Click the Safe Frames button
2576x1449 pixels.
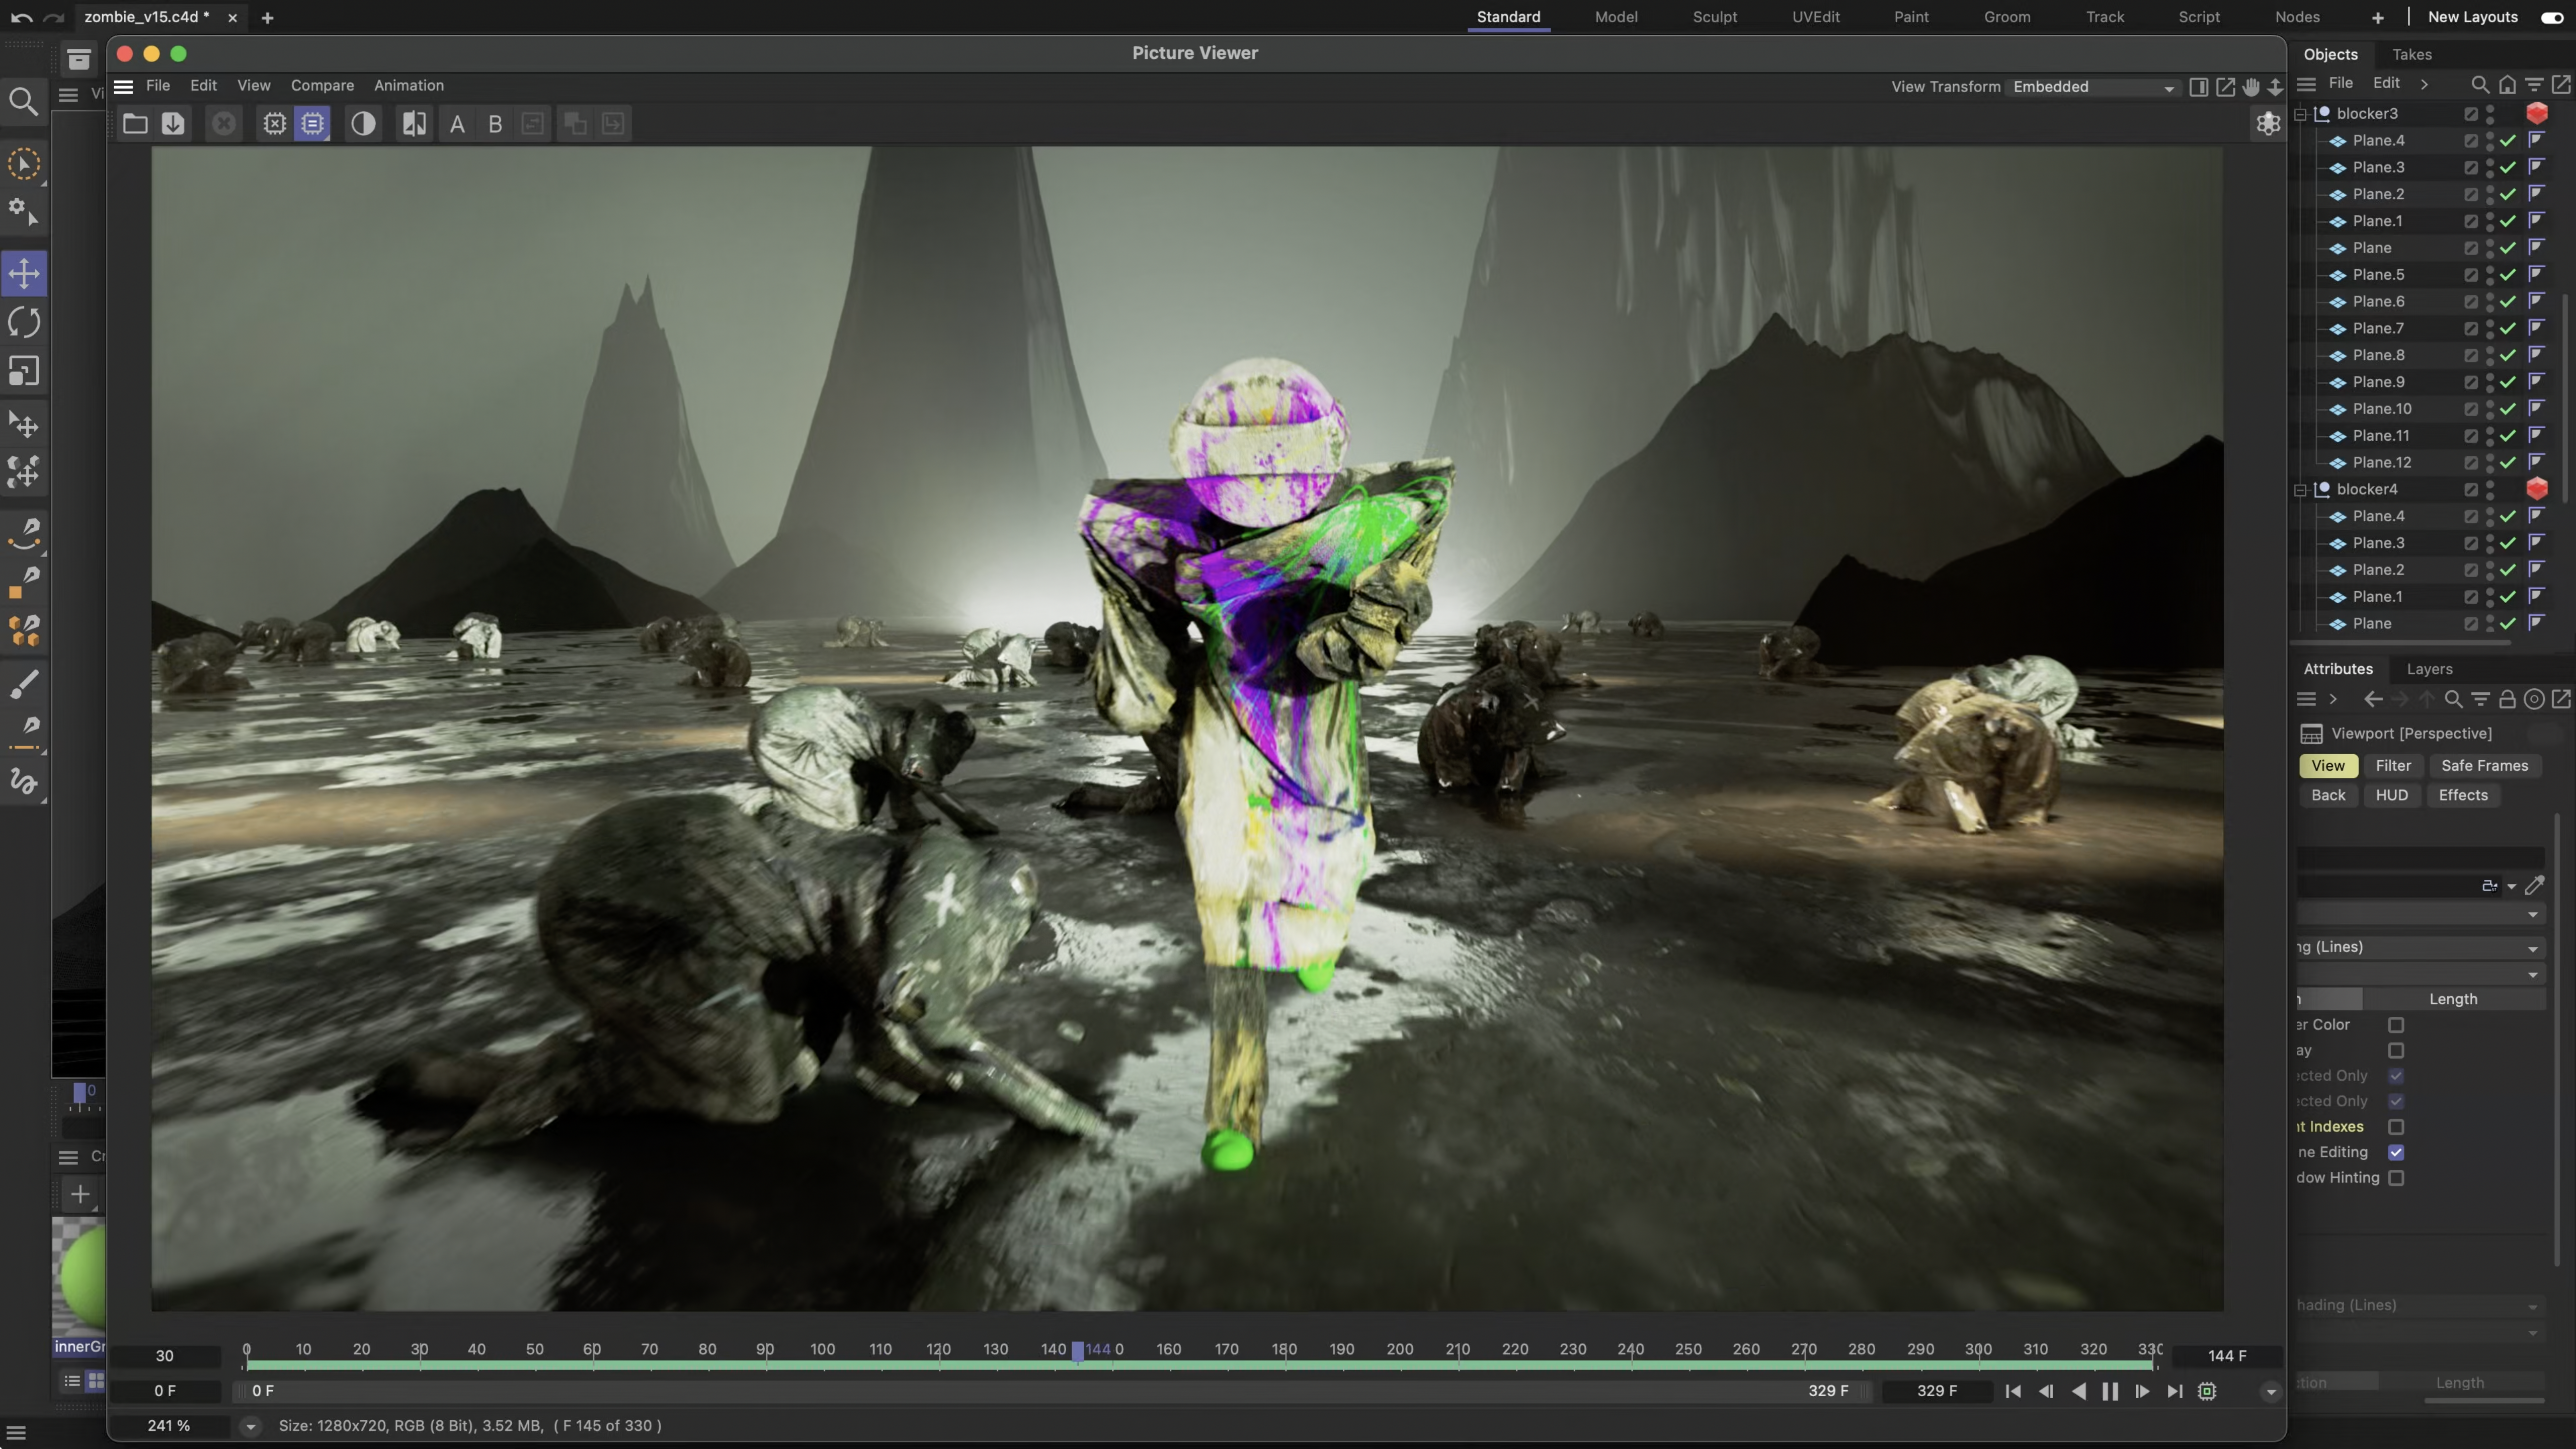(2484, 766)
